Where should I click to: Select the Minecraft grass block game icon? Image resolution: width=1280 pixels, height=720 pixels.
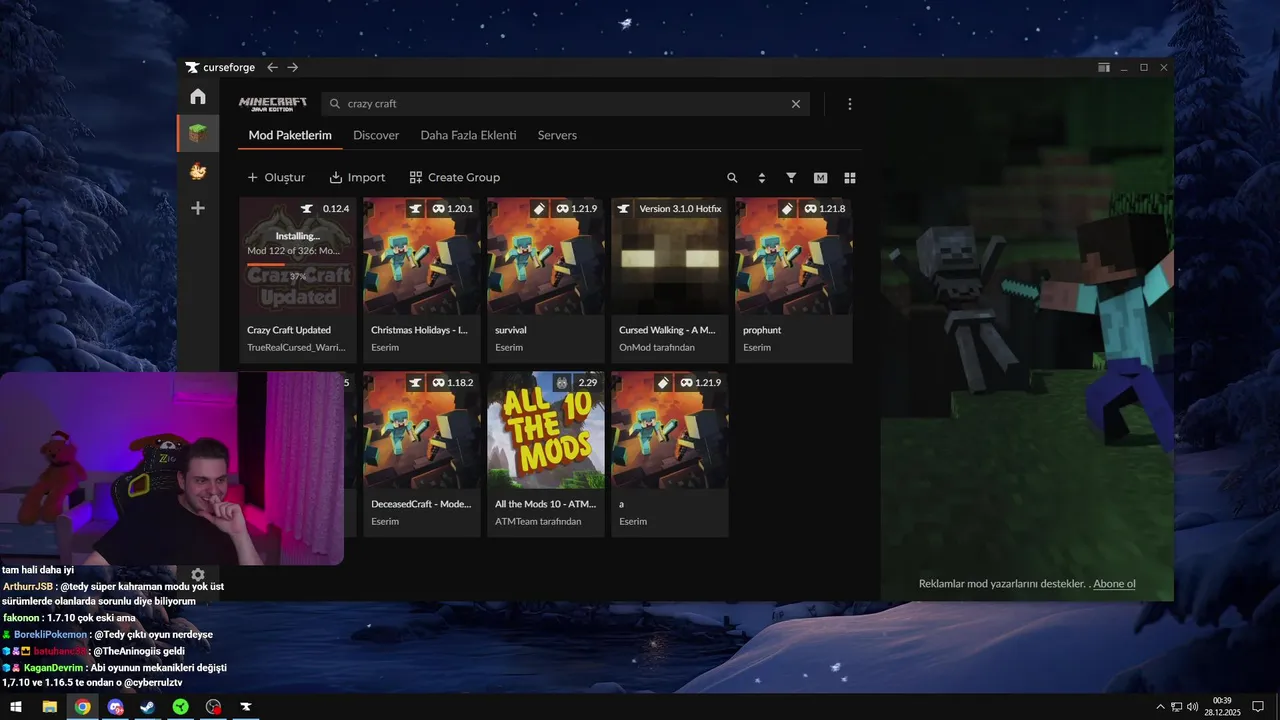point(198,133)
